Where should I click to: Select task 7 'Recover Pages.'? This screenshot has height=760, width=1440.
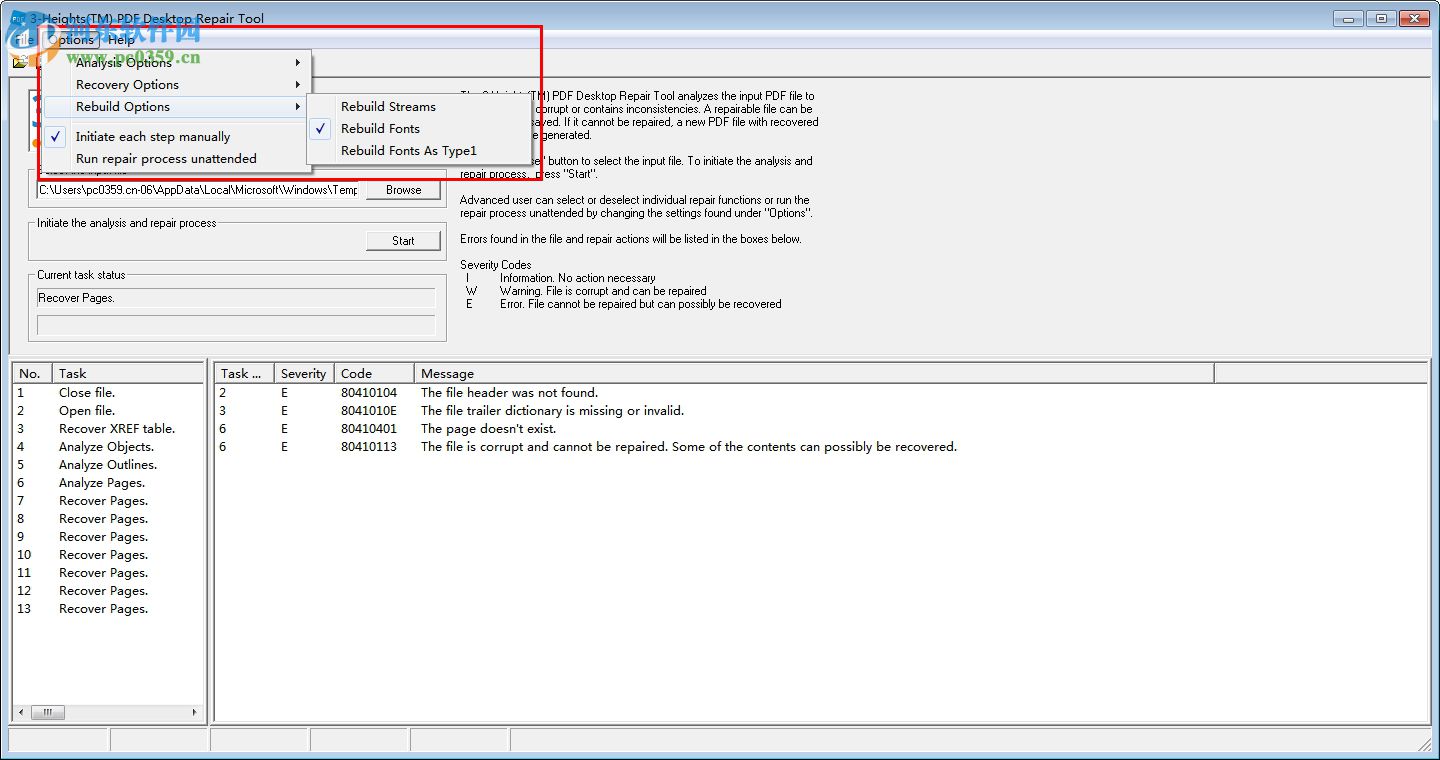tap(103, 501)
